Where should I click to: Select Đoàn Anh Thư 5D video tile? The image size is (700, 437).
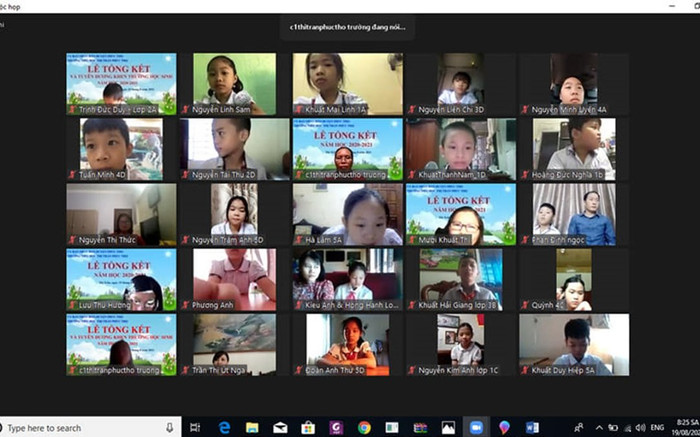[348, 345]
